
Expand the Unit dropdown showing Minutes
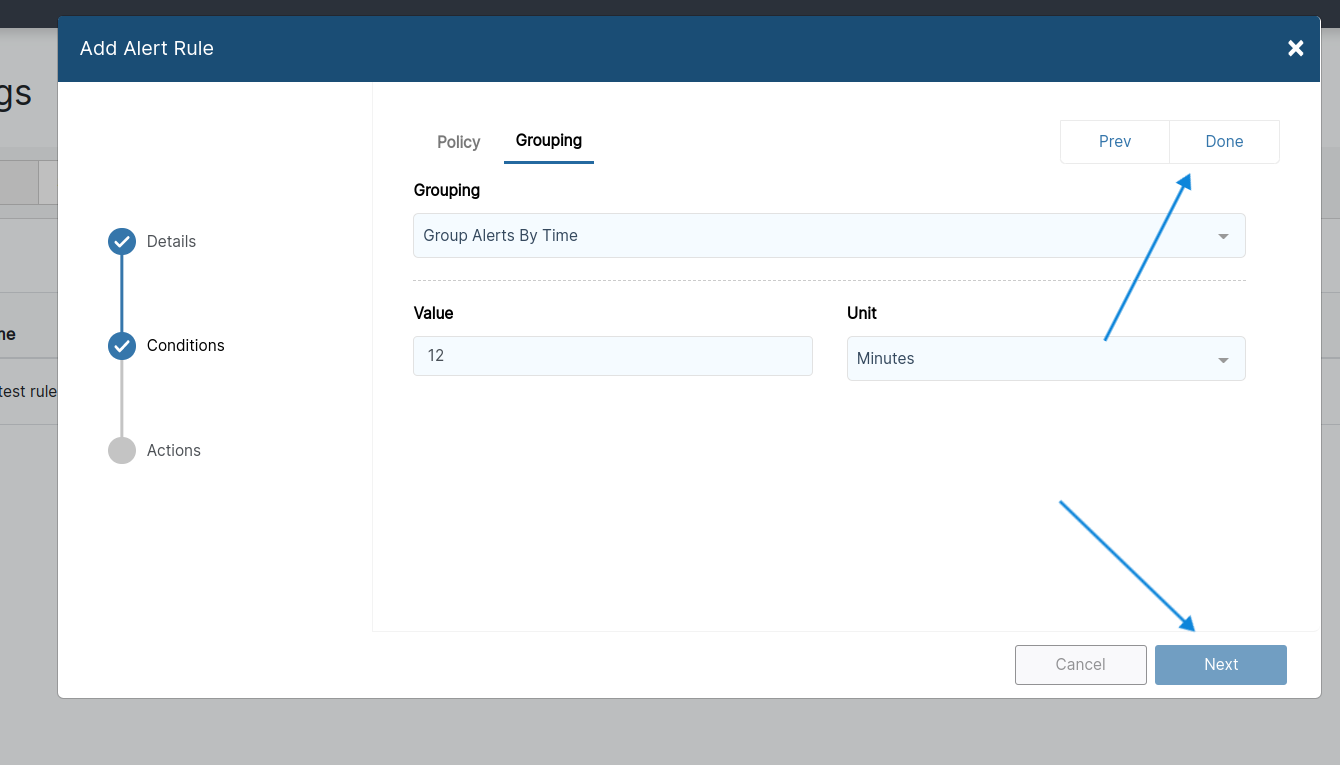[1046, 358]
